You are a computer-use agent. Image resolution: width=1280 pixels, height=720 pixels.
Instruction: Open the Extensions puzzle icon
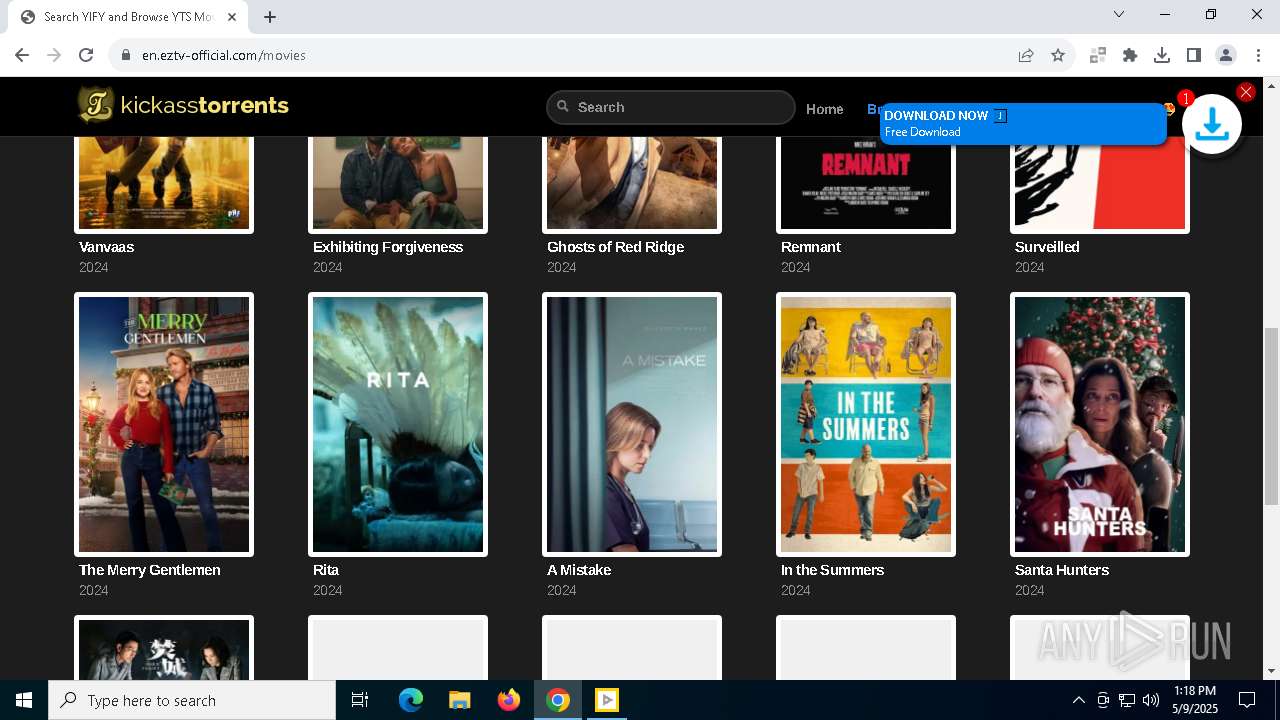coord(1130,55)
